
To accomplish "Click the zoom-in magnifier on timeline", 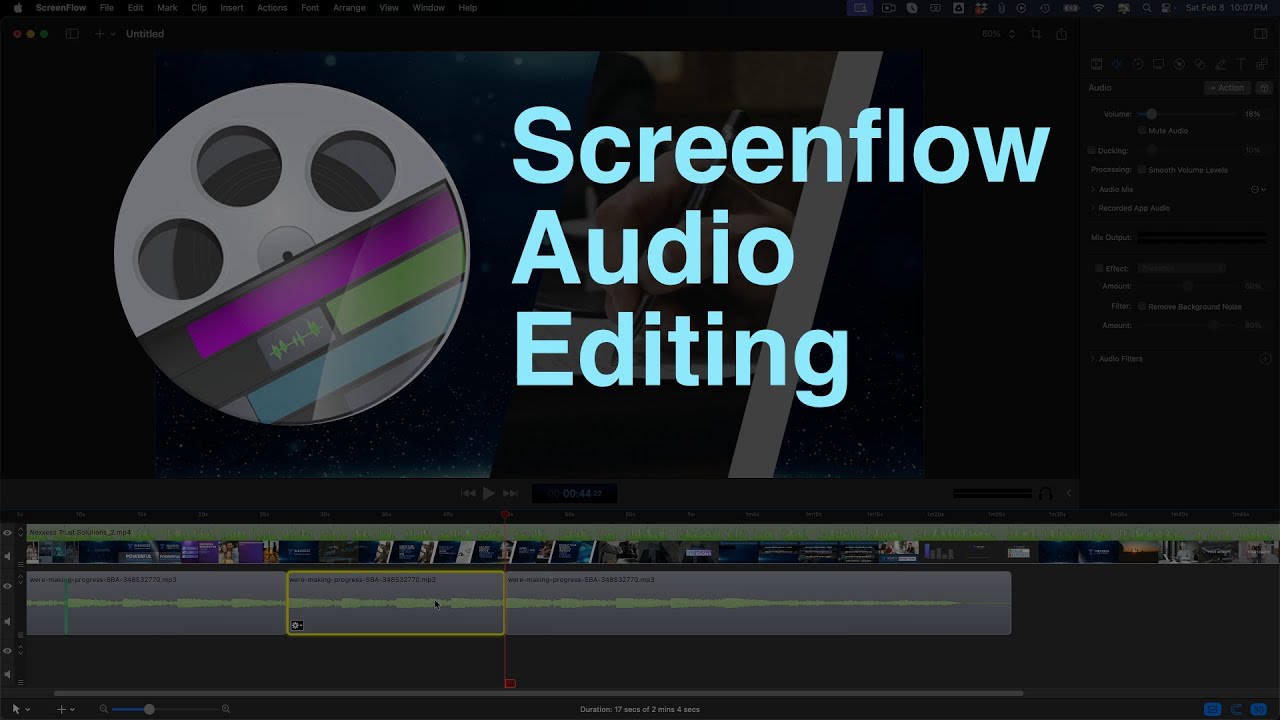I will click(x=226, y=709).
